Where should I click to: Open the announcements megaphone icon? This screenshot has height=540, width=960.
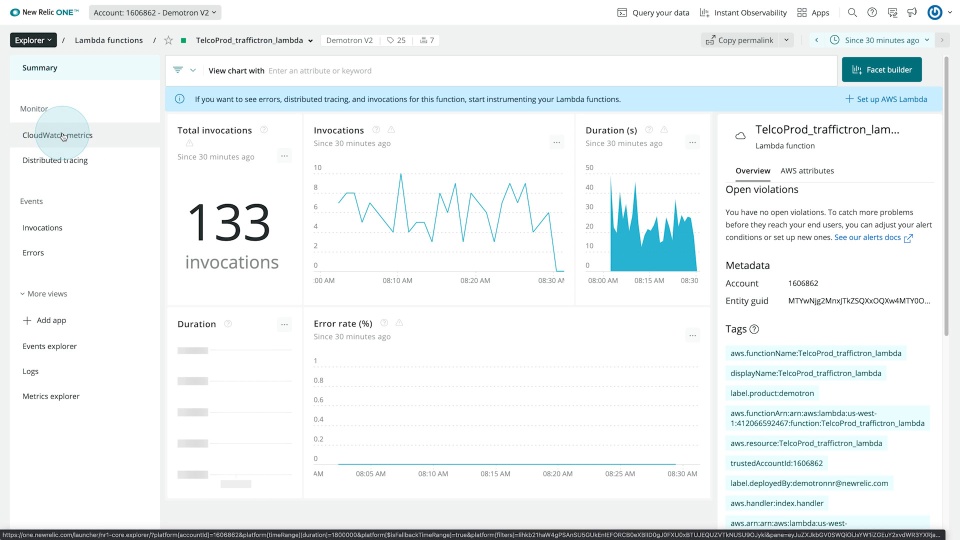912,12
